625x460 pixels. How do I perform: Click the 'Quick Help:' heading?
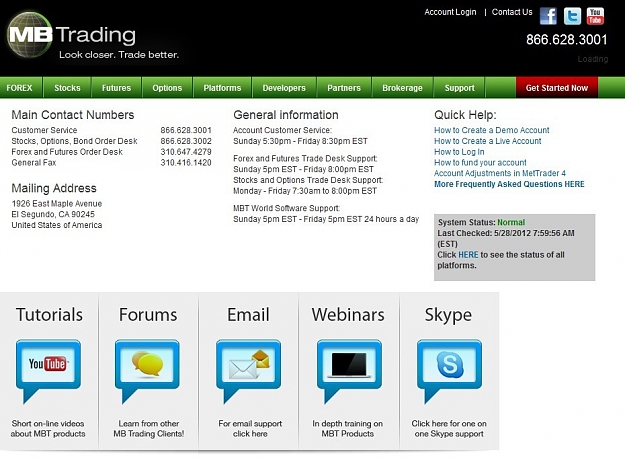[x=465, y=115]
